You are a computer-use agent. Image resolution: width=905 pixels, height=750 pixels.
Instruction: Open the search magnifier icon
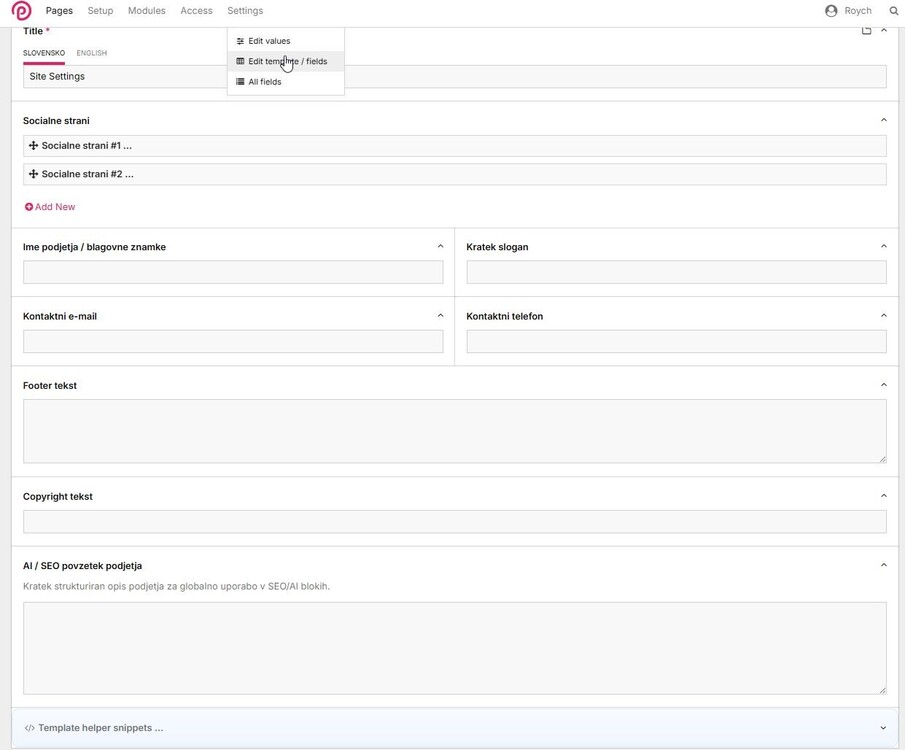pyautogui.click(x=894, y=11)
